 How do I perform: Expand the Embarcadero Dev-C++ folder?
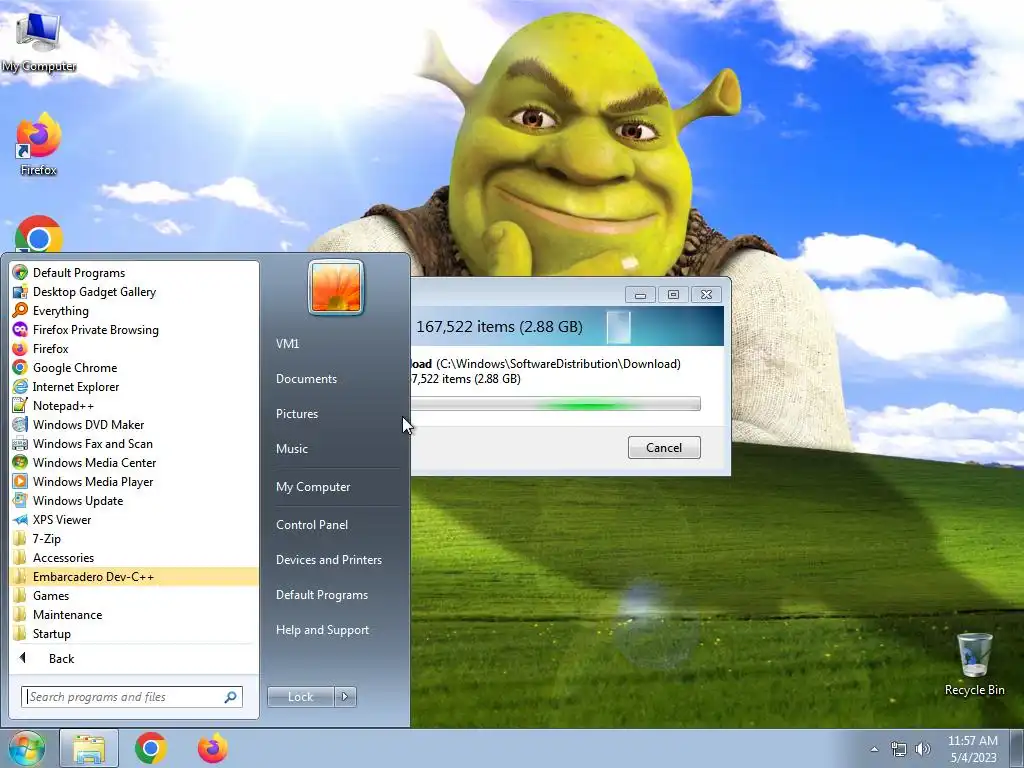coord(134,576)
